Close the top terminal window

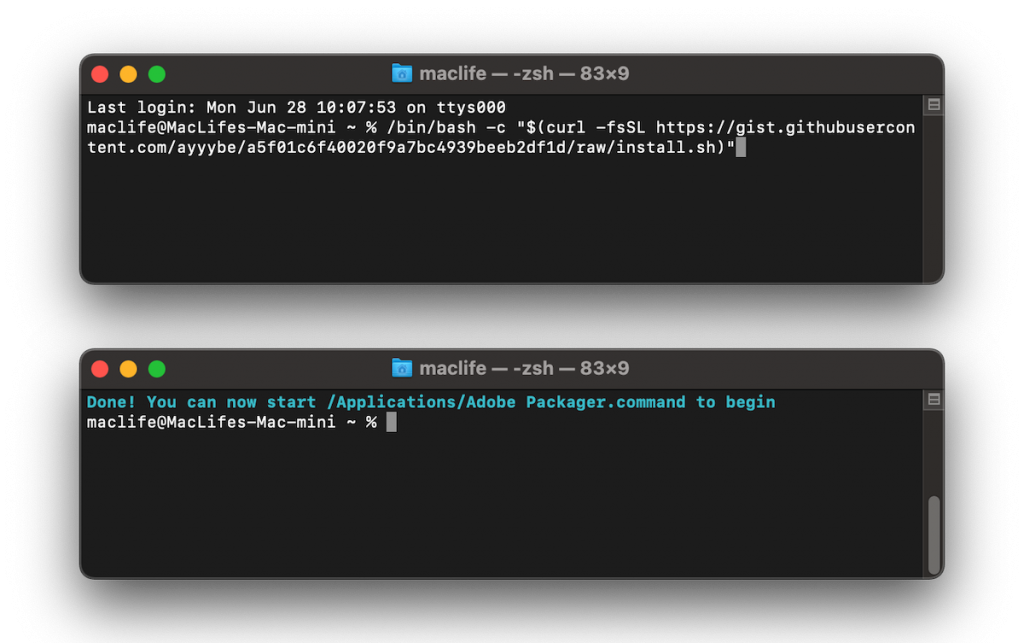(x=100, y=74)
